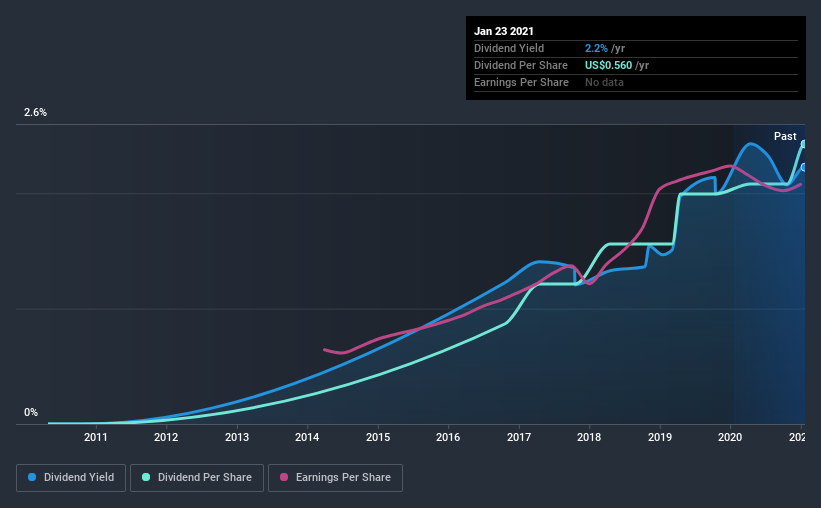Select the 2014 x-axis label

(x=307, y=437)
